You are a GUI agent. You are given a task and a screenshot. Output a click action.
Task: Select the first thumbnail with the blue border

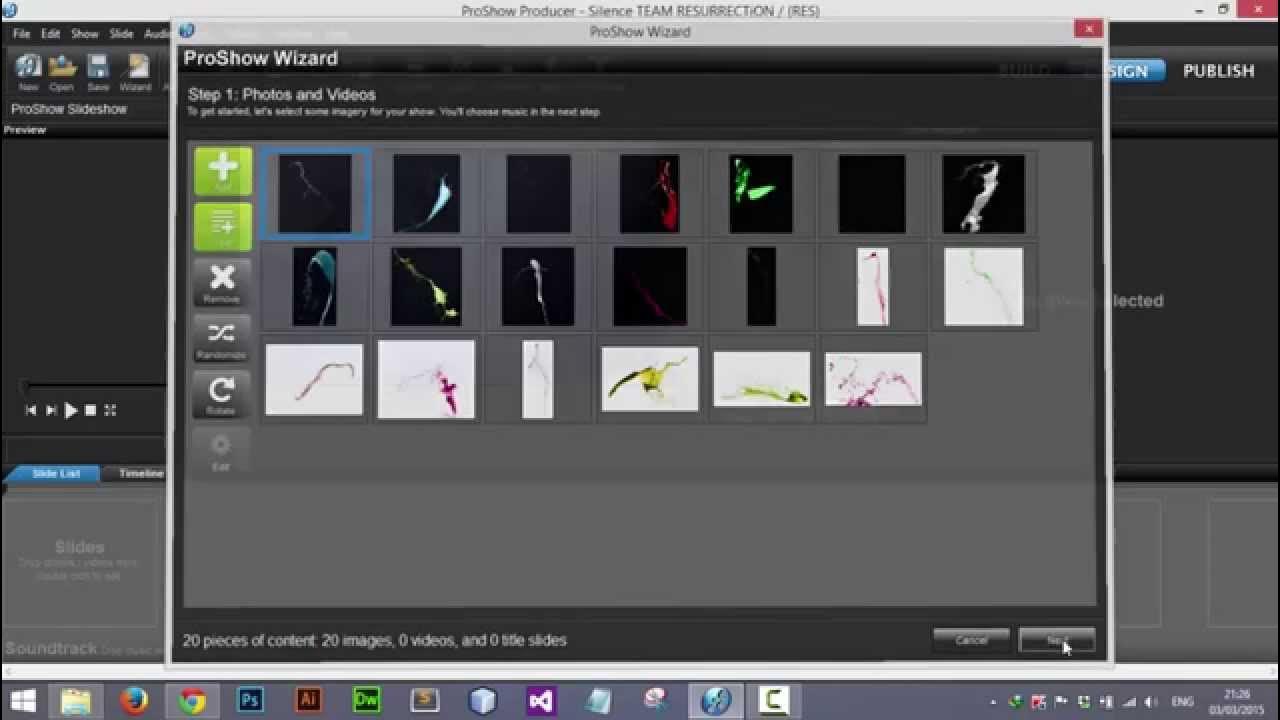click(315, 193)
